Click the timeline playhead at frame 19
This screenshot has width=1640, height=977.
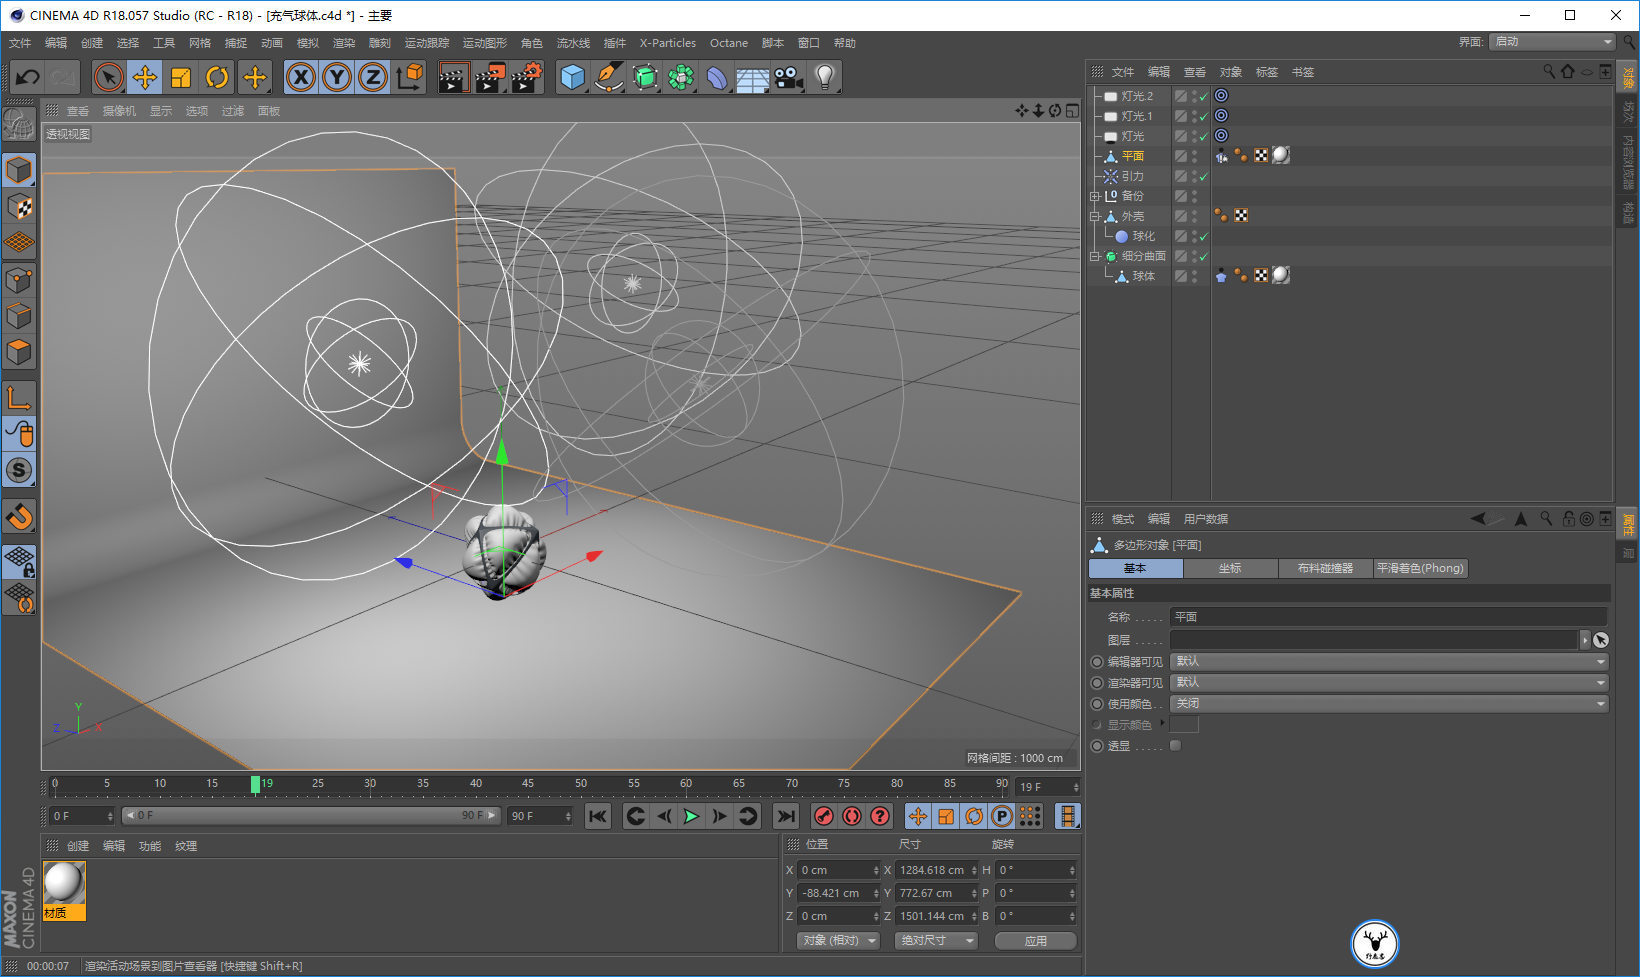pyautogui.click(x=256, y=785)
